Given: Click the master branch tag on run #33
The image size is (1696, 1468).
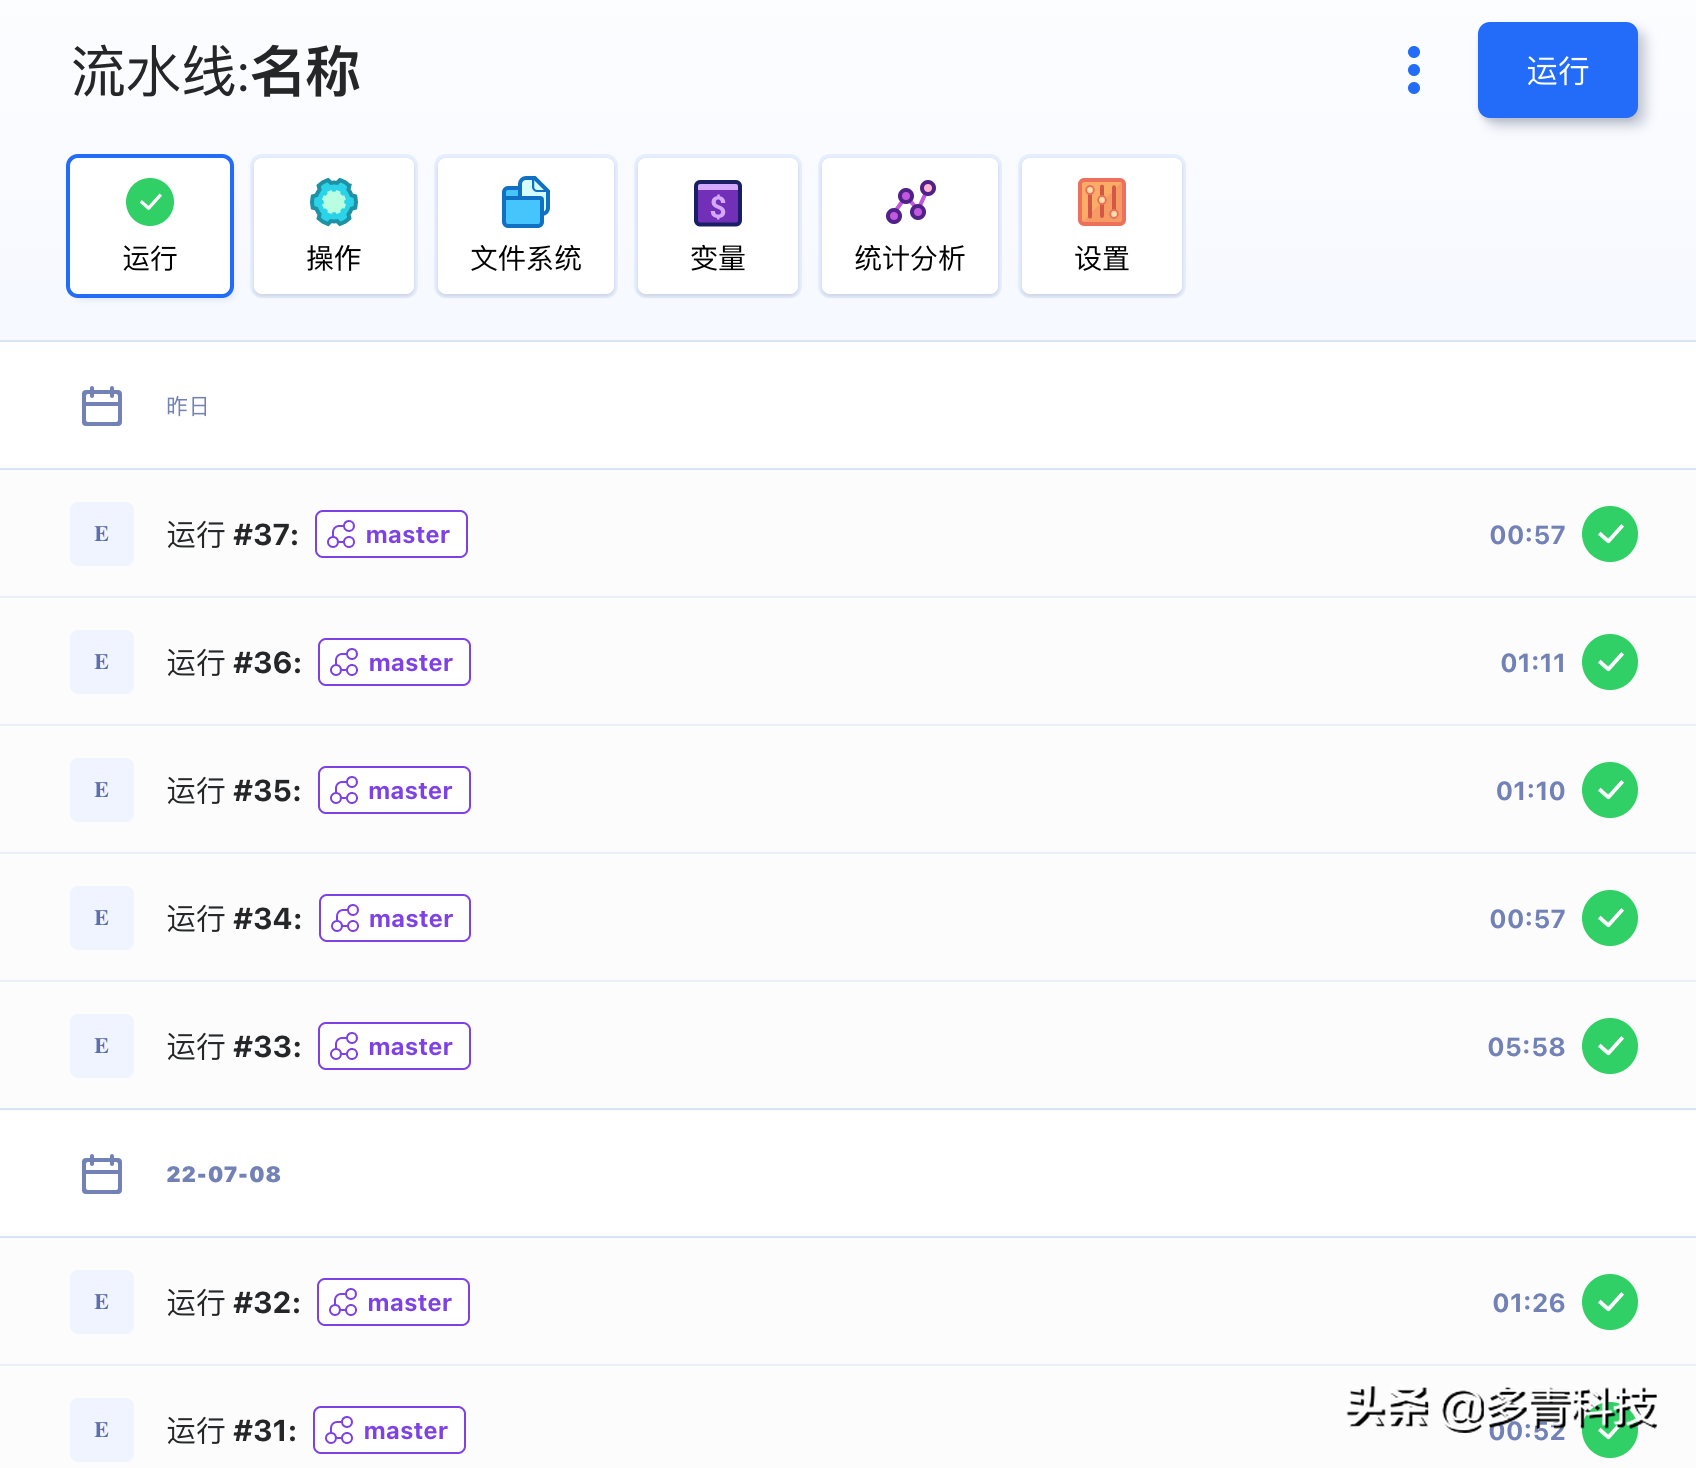Looking at the screenshot, I should [x=394, y=1046].
